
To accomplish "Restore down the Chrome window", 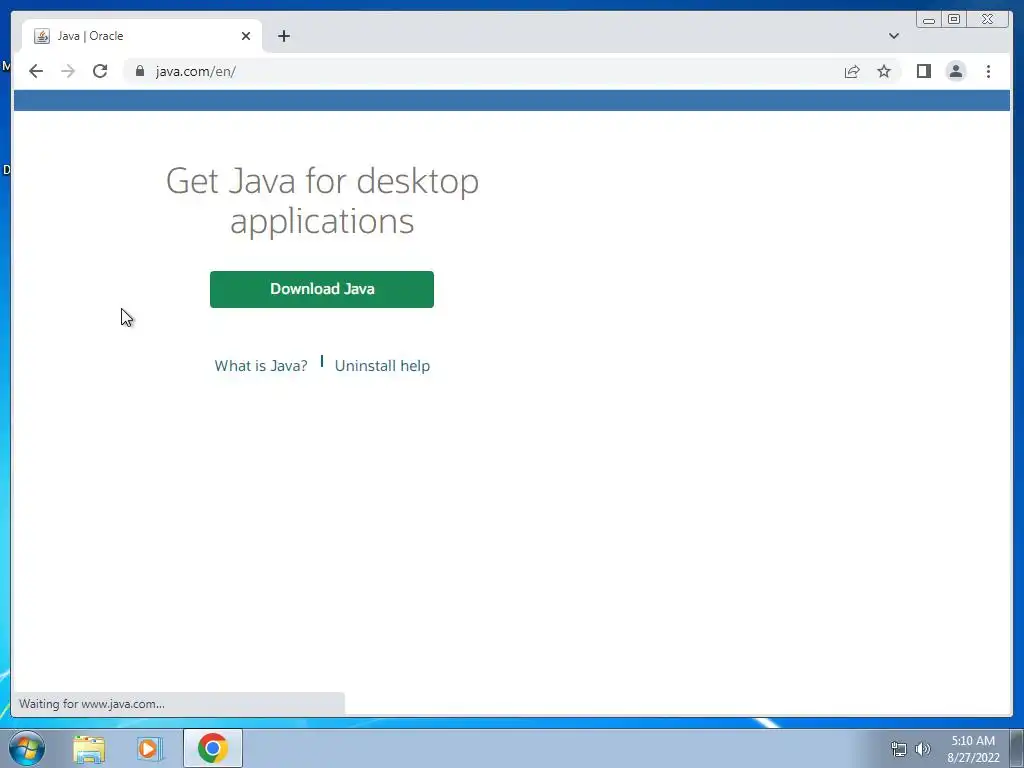I will tap(954, 20).
